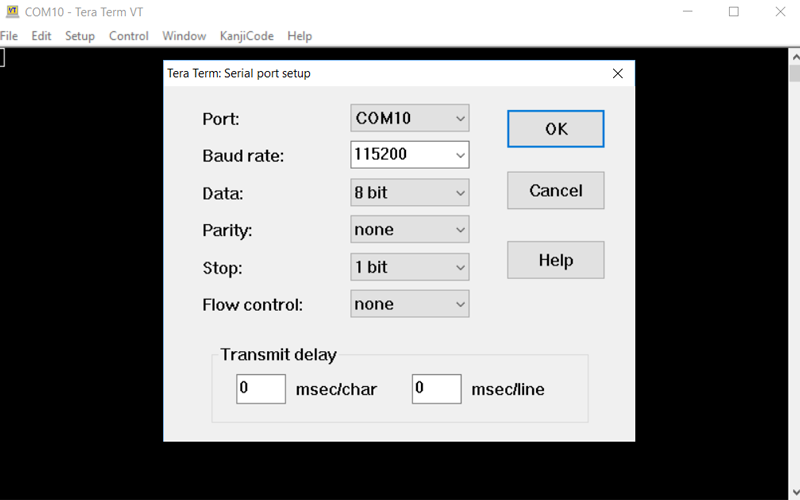Focus the msec/char transmit delay field

coord(260,389)
